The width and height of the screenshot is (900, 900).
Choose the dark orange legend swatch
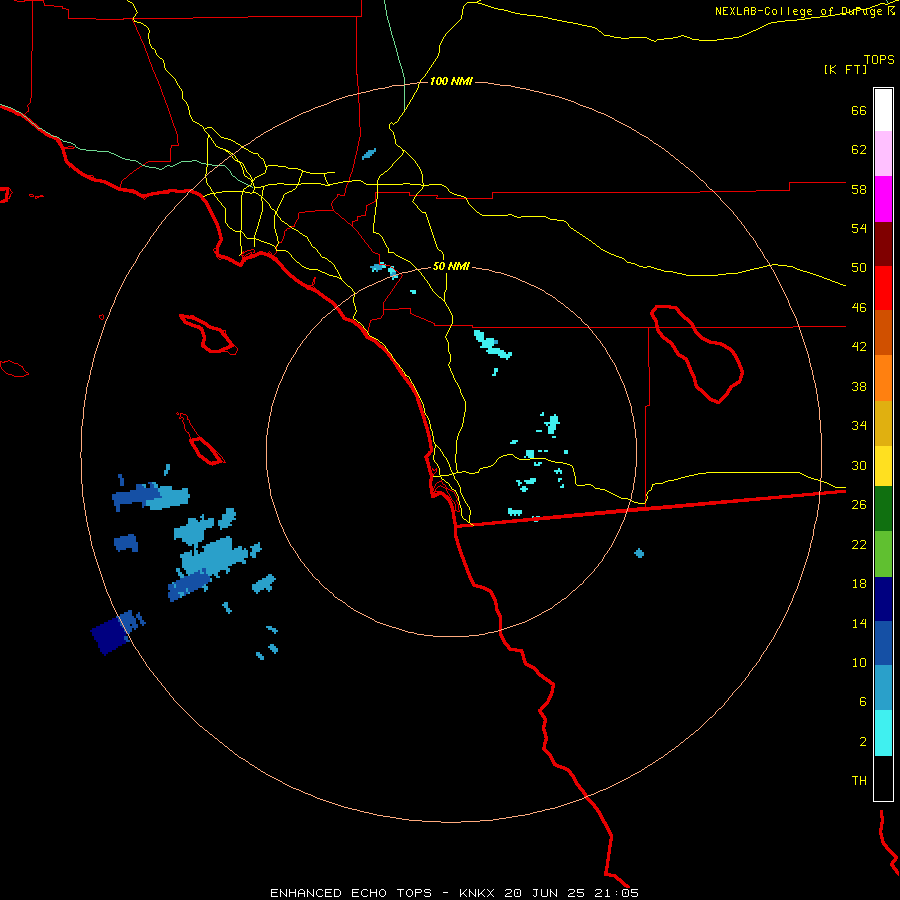coord(883,333)
